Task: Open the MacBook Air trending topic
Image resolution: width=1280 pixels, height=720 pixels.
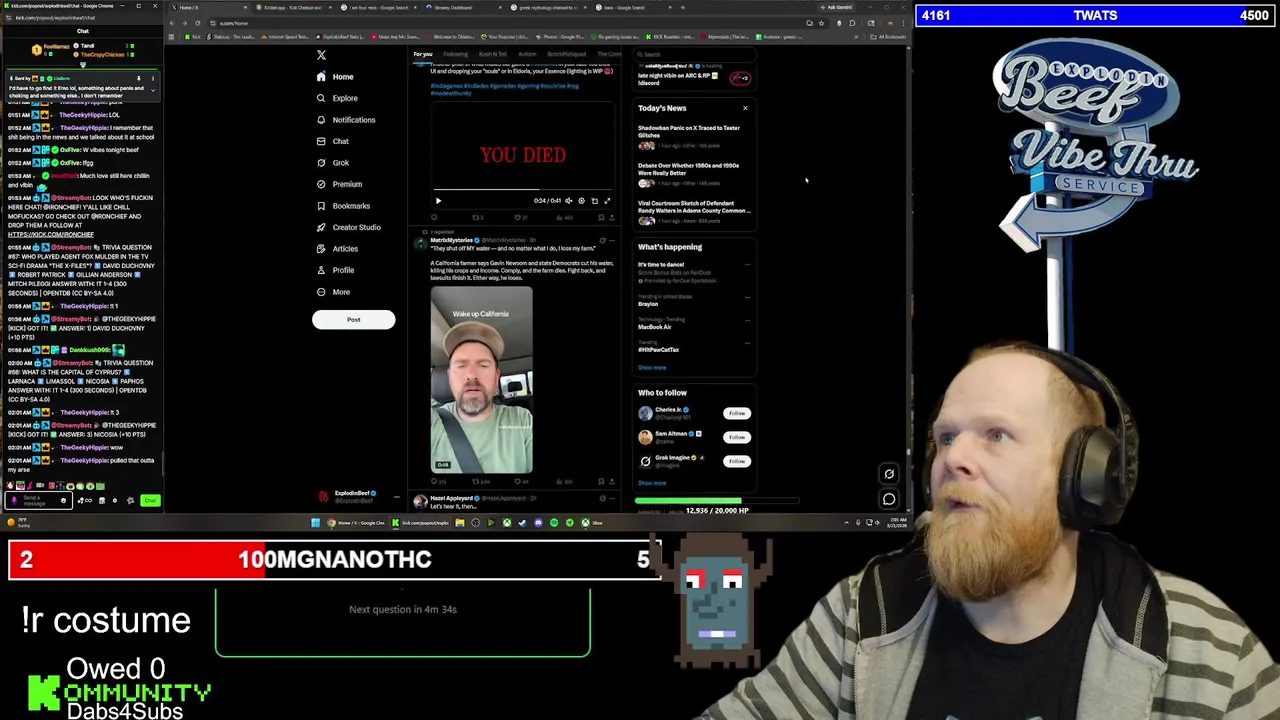Action: tap(655, 327)
